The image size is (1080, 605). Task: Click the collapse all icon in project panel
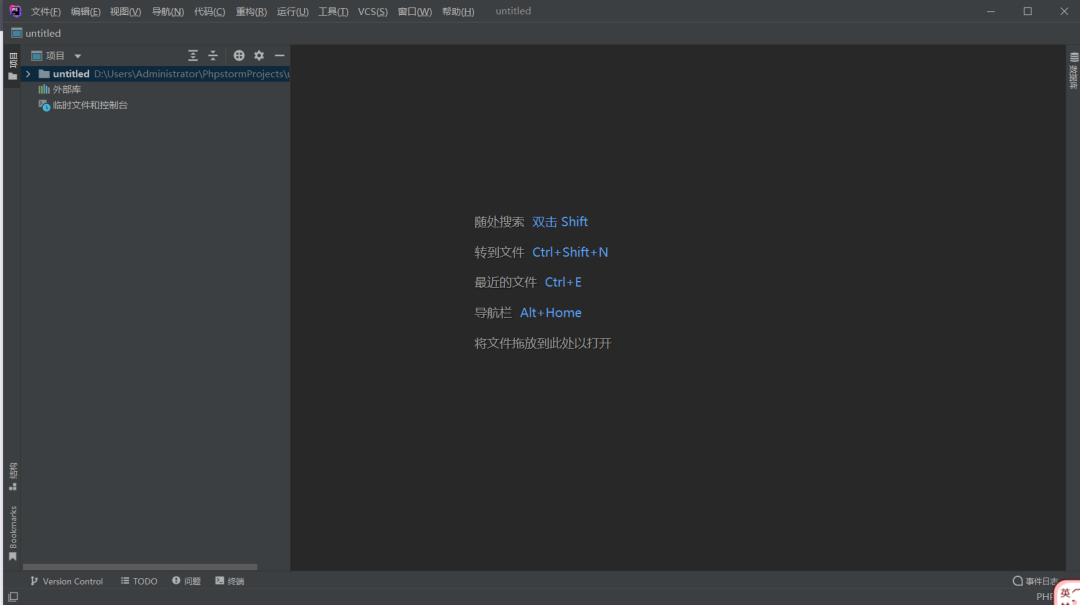(x=213, y=56)
